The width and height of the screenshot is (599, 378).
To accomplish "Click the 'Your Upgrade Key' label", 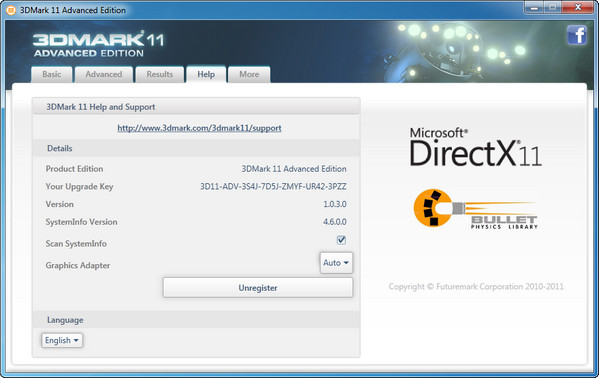I will (x=79, y=187).
